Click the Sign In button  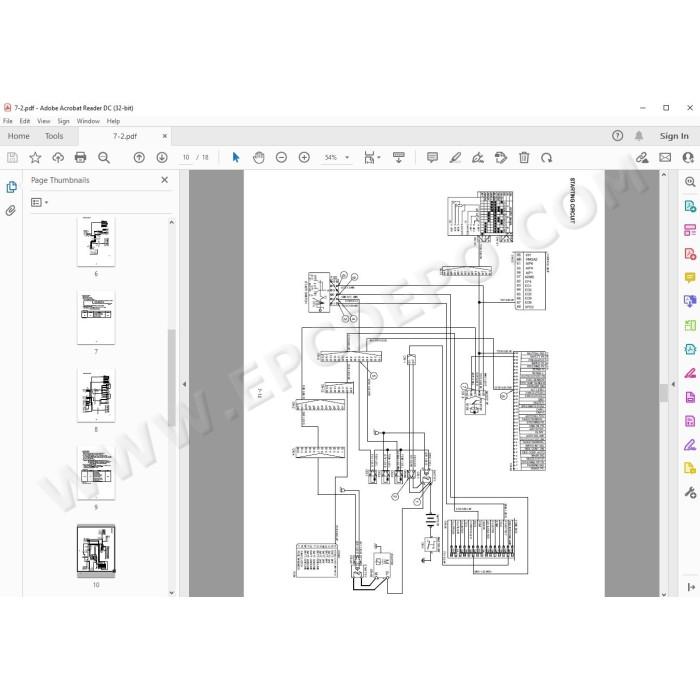pos(674,136)
